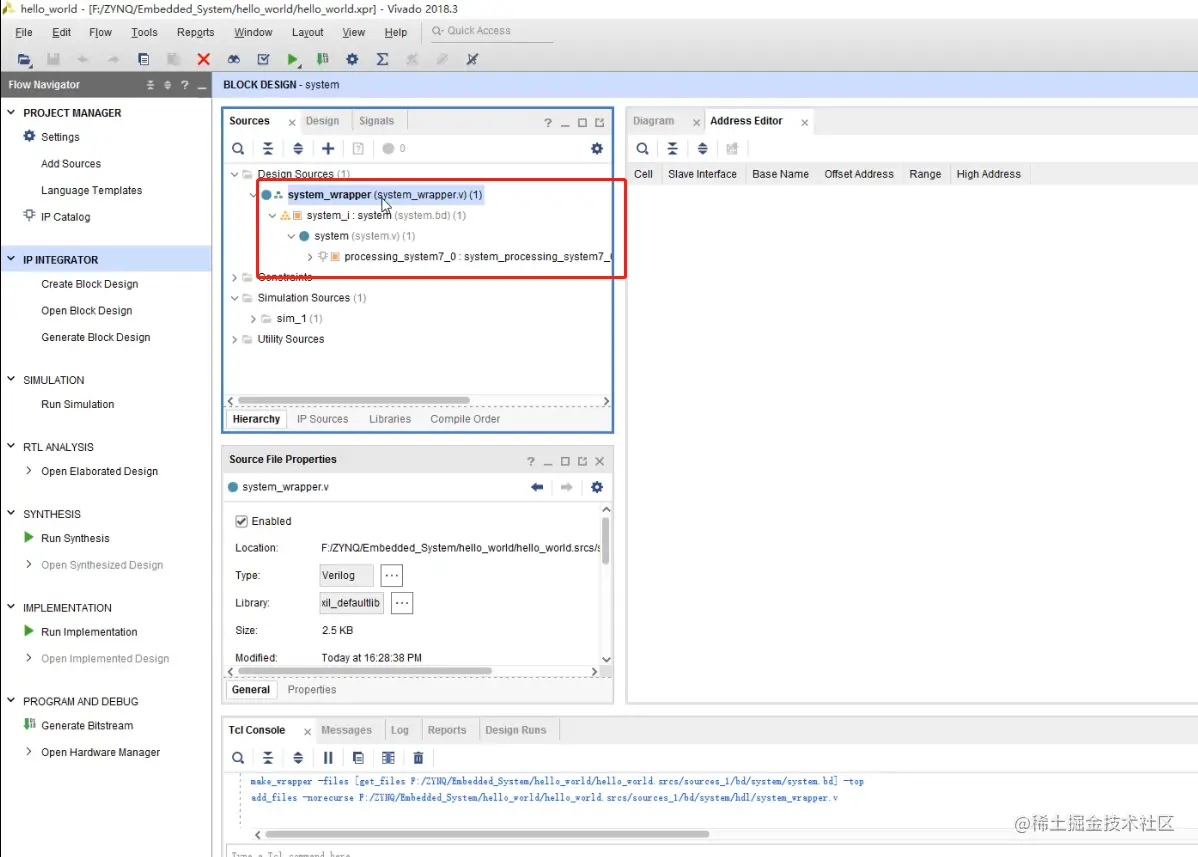Viewport: 1198px width, 857px height.
Task: Click the green Run play icon in toolbar
Action: [x=293, y=60]
